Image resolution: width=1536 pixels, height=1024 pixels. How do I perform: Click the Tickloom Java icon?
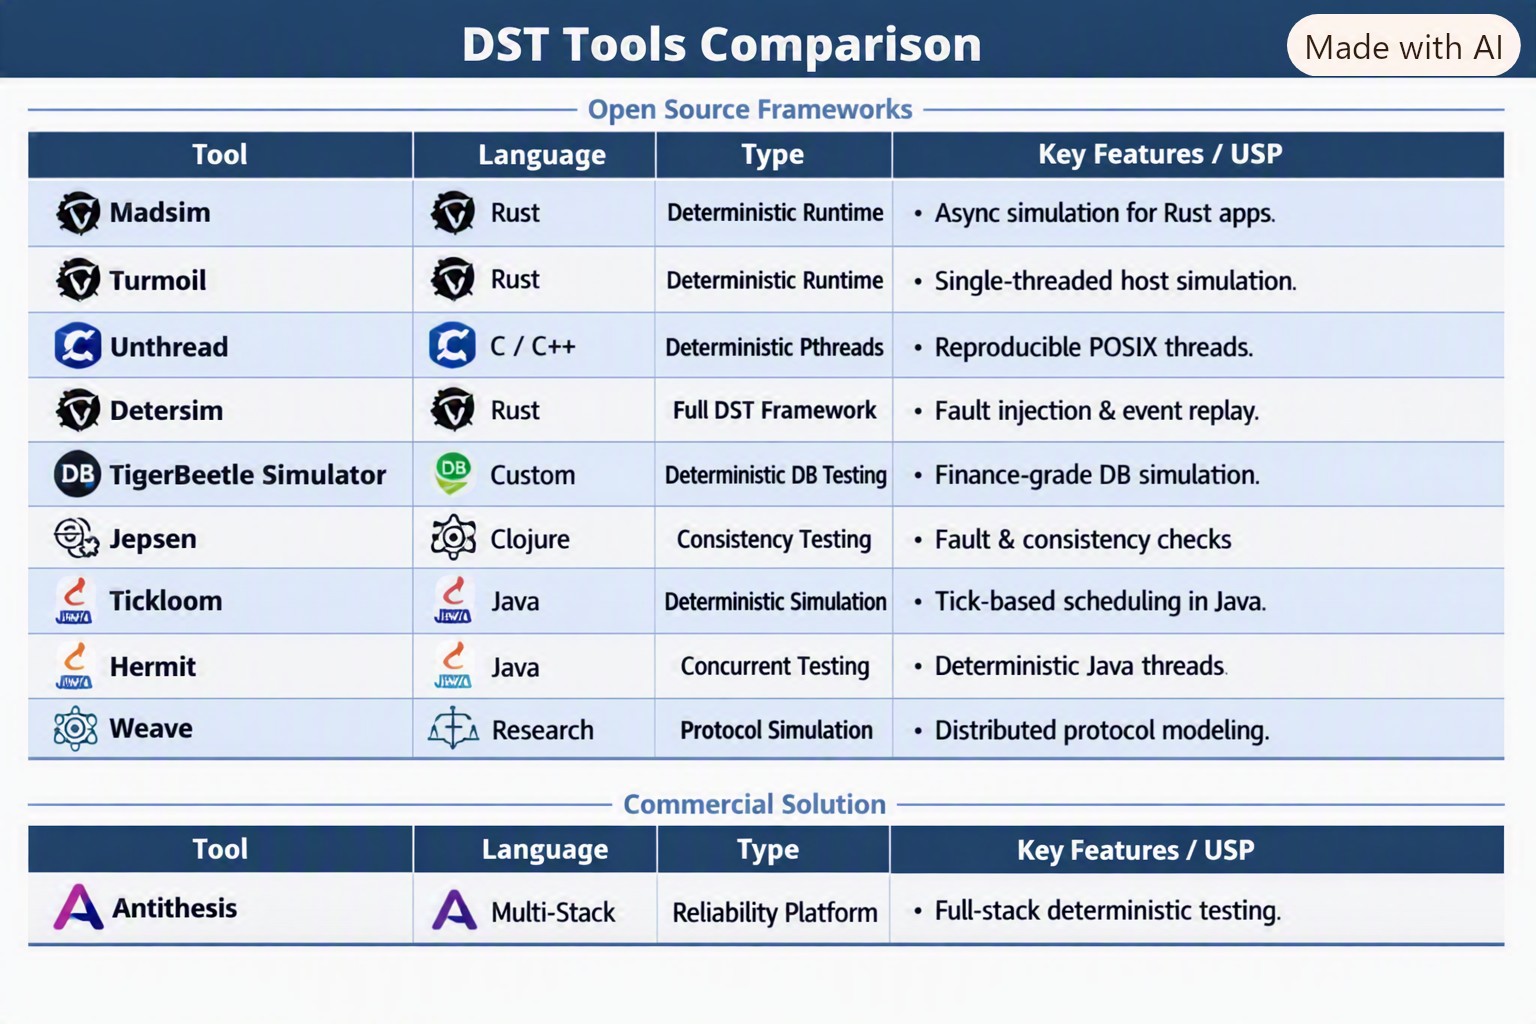[x=74, y=601]
